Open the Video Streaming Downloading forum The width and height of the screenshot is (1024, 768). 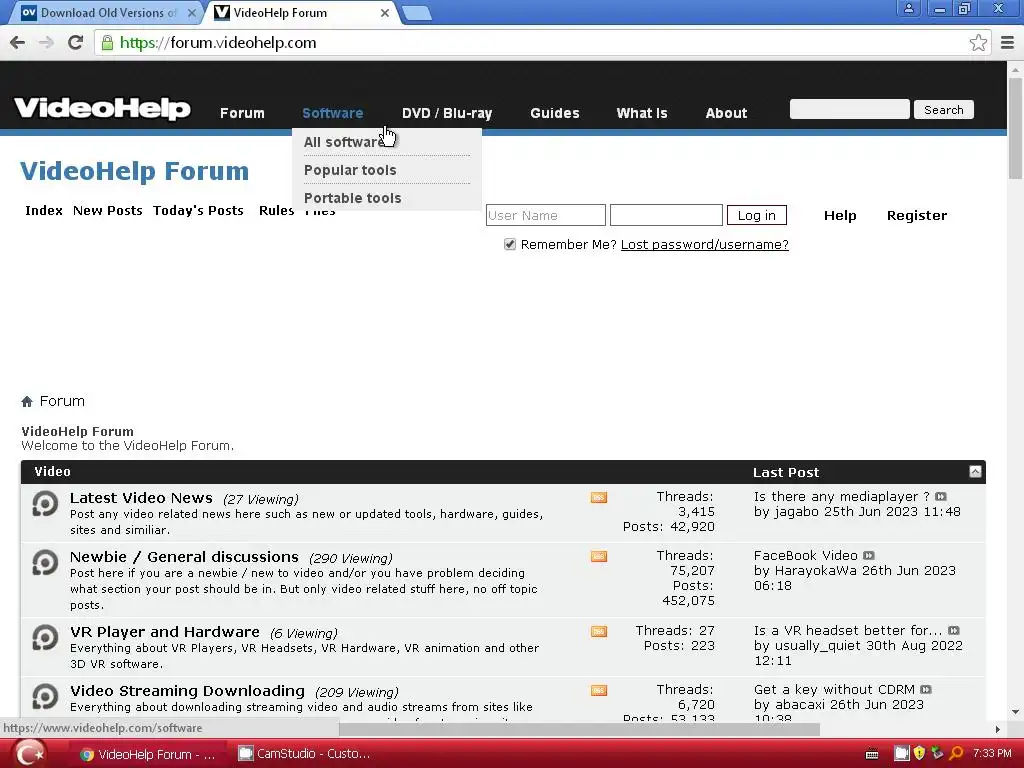tap(187, 690)
